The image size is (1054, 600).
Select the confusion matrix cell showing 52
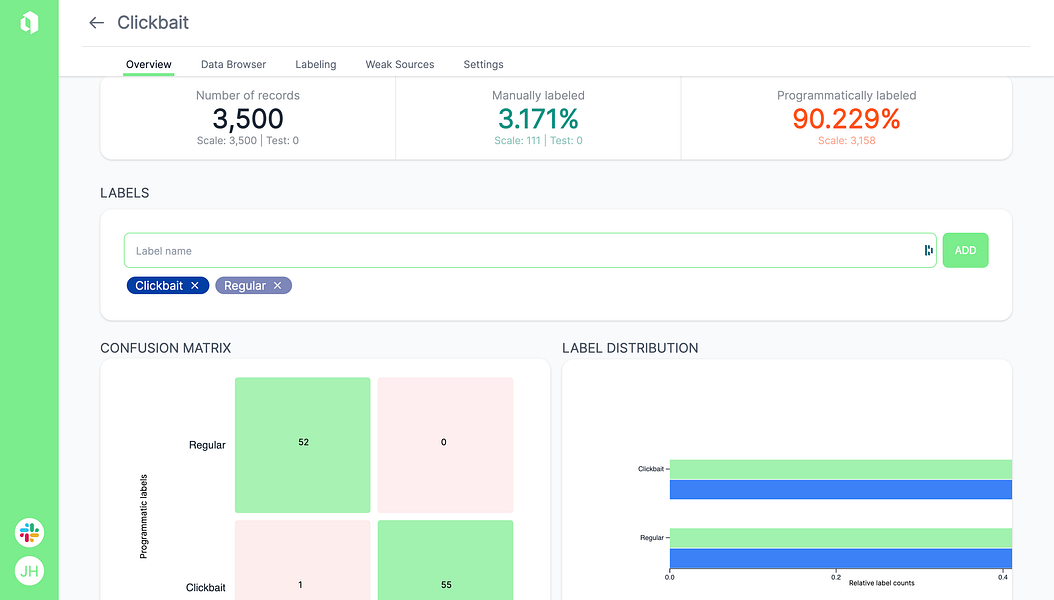(302, 444)
